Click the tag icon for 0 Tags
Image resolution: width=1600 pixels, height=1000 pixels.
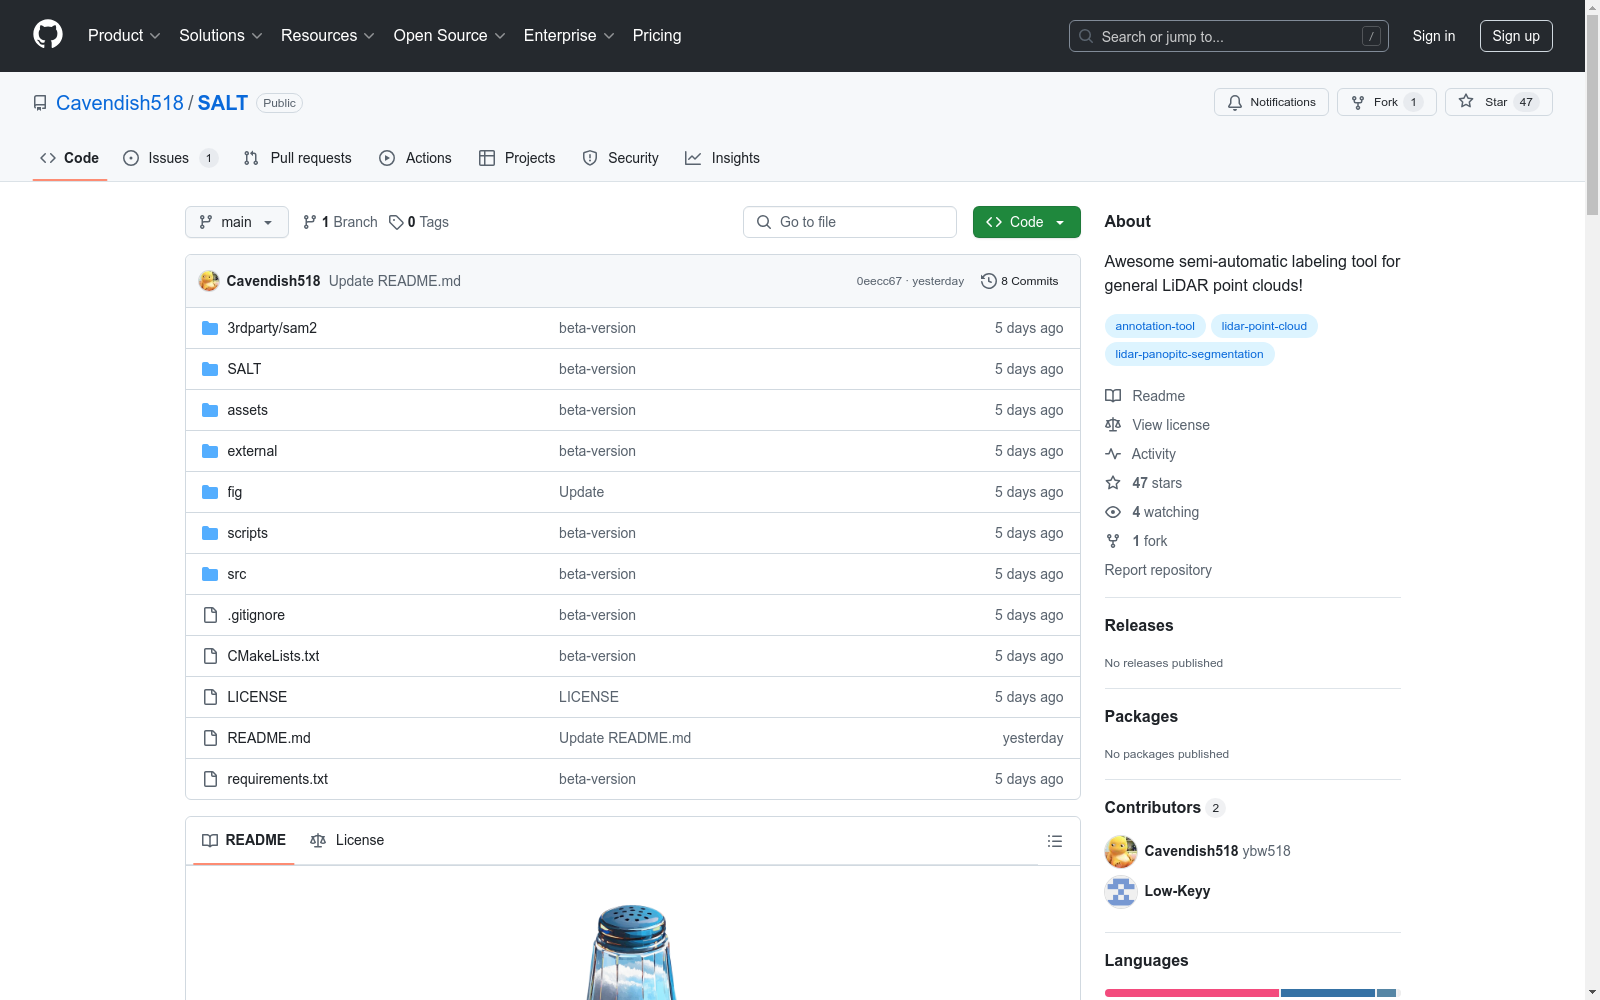[396, 222]
